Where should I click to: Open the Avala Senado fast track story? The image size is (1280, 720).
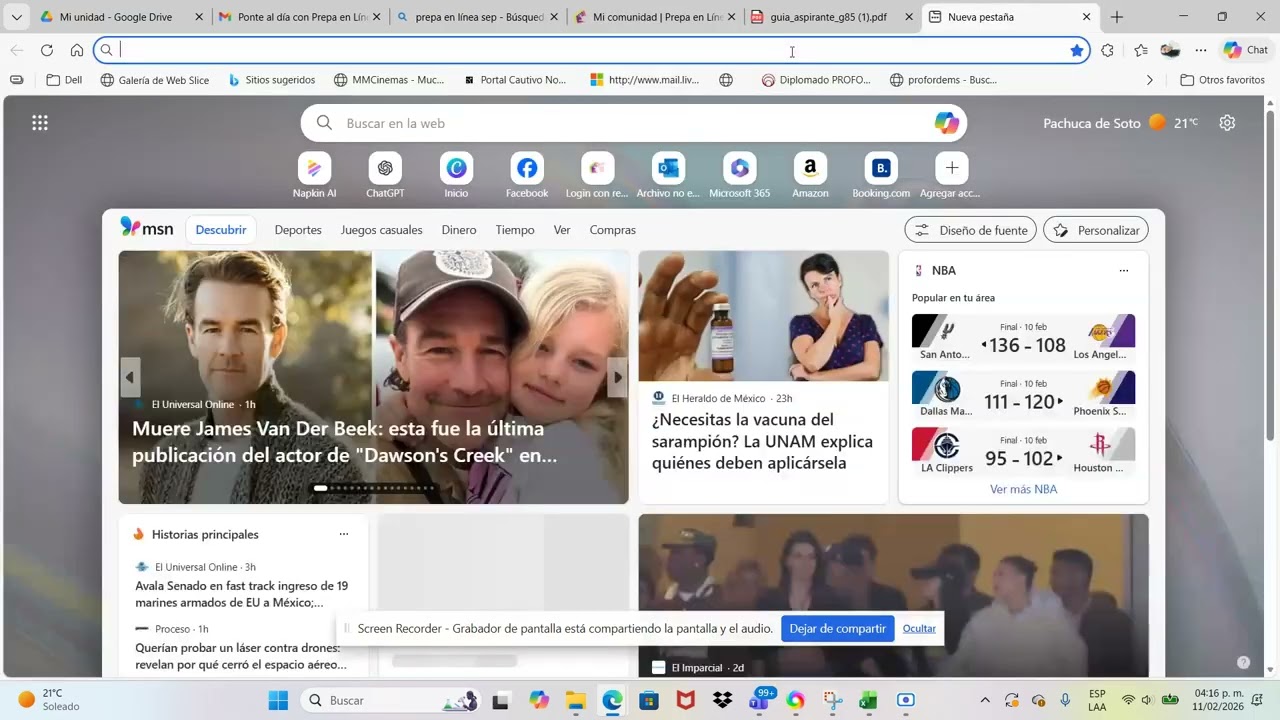pyautogui.click(x=242, y=594)
